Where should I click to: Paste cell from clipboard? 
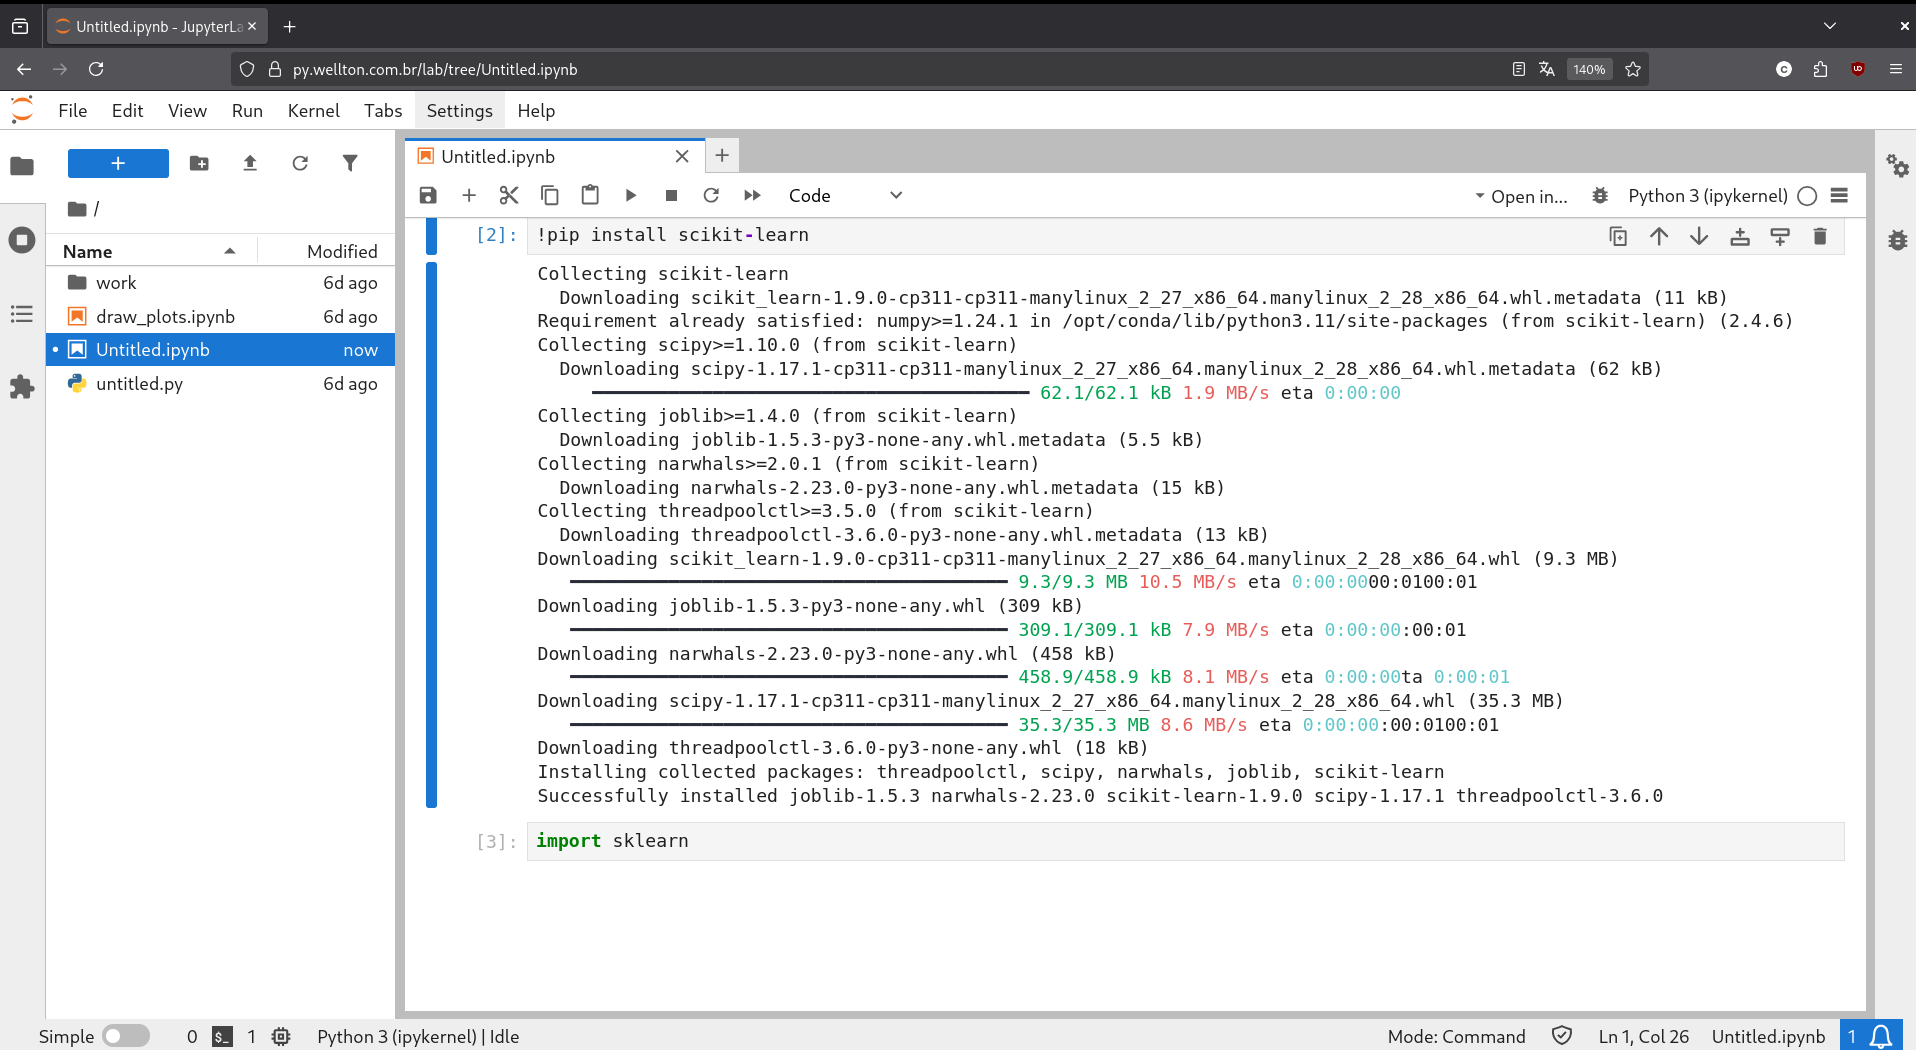(x=590, y=195)
